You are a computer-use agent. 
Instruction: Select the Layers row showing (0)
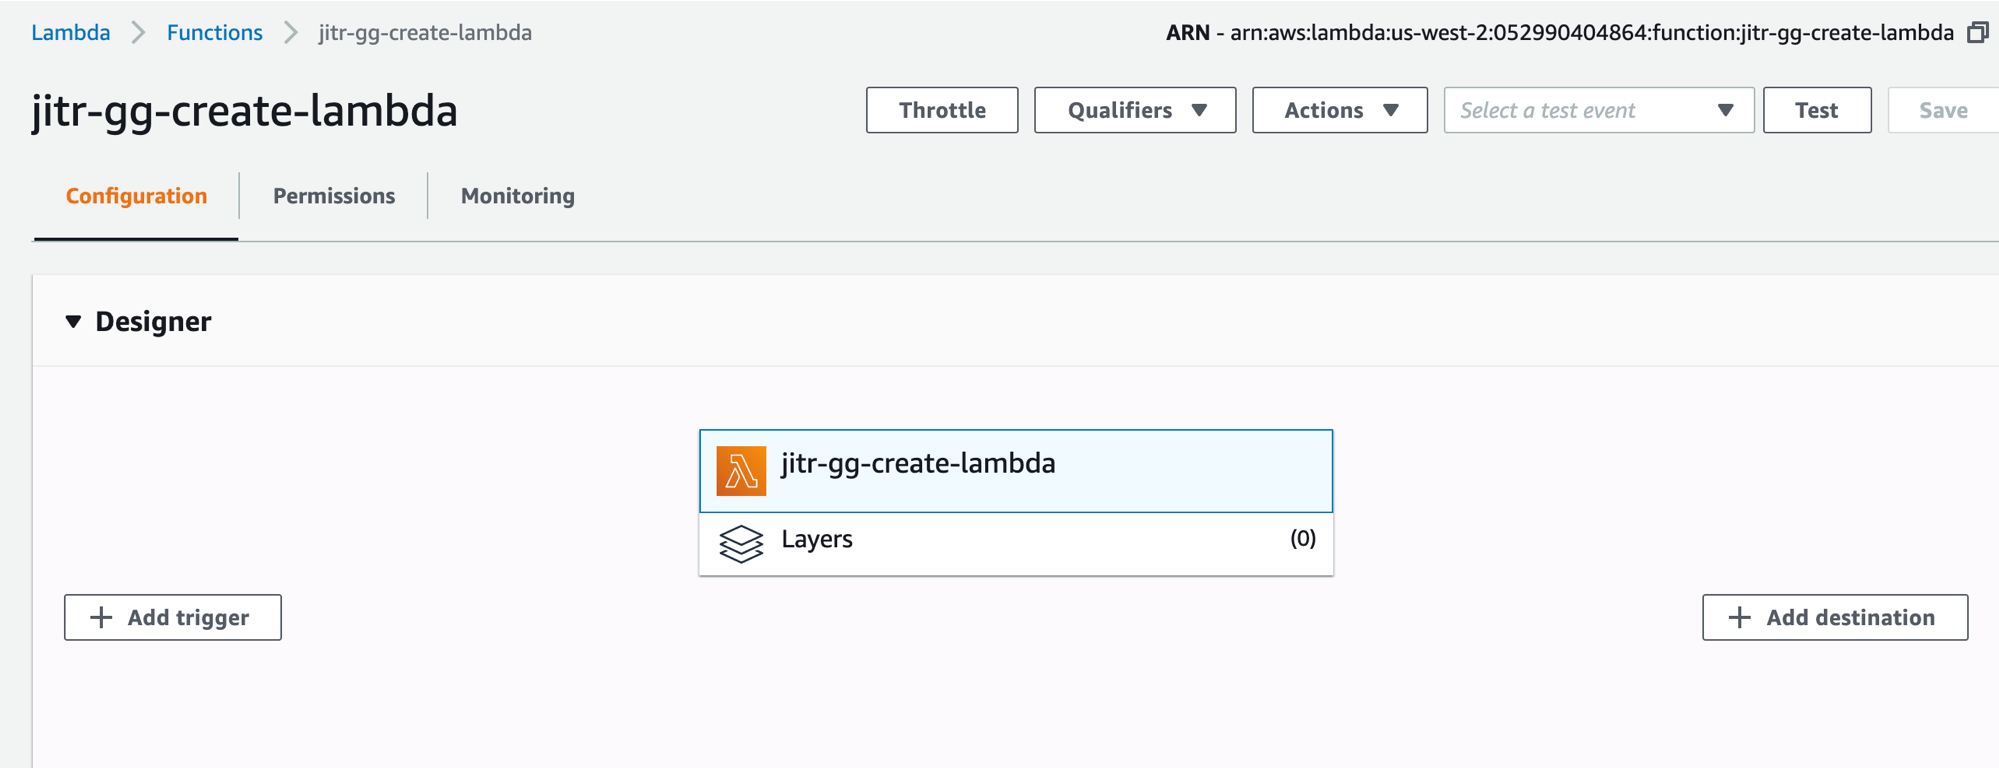[x=1016, y=544]
